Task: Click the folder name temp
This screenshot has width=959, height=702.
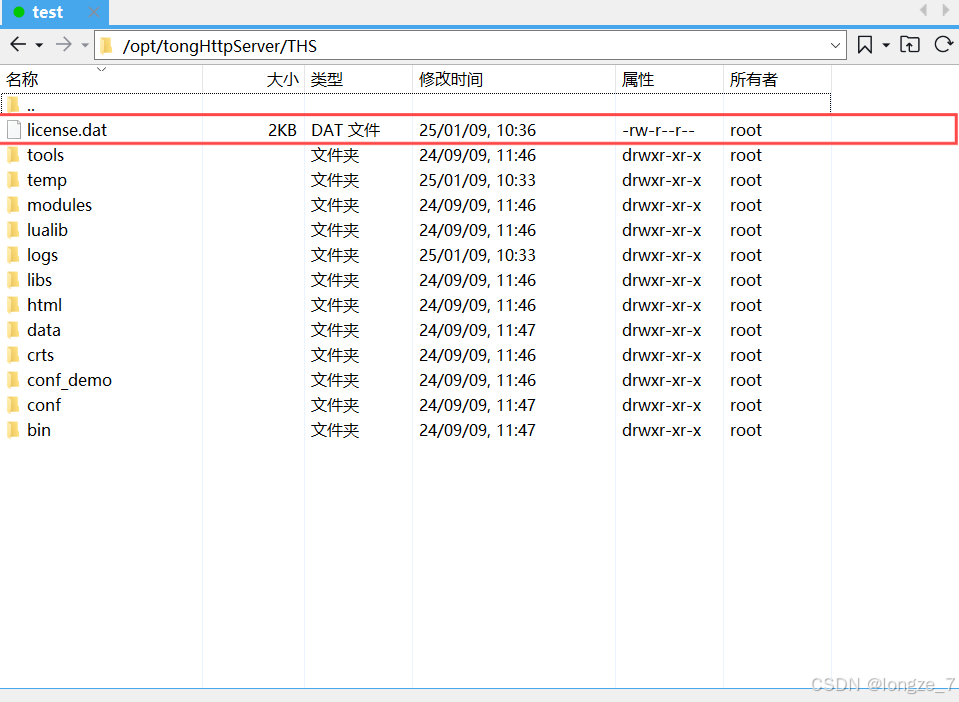Action: coord(47,180)
